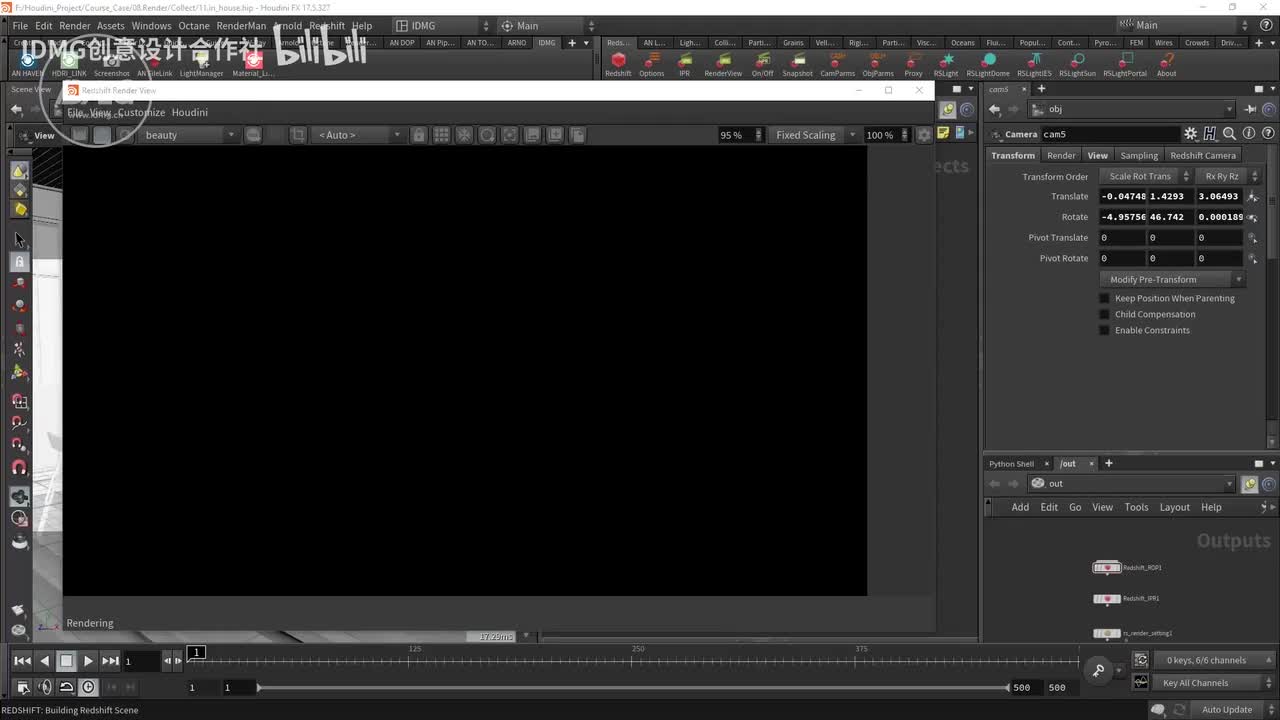
Task: Enable Child Compensation checkbox
Action: click(x=1104, y=314)
